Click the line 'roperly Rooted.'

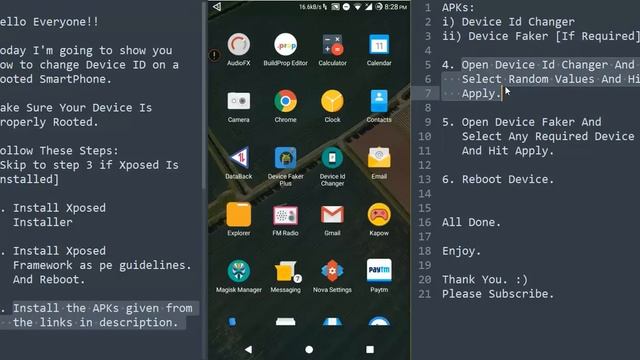click(49, 122)
